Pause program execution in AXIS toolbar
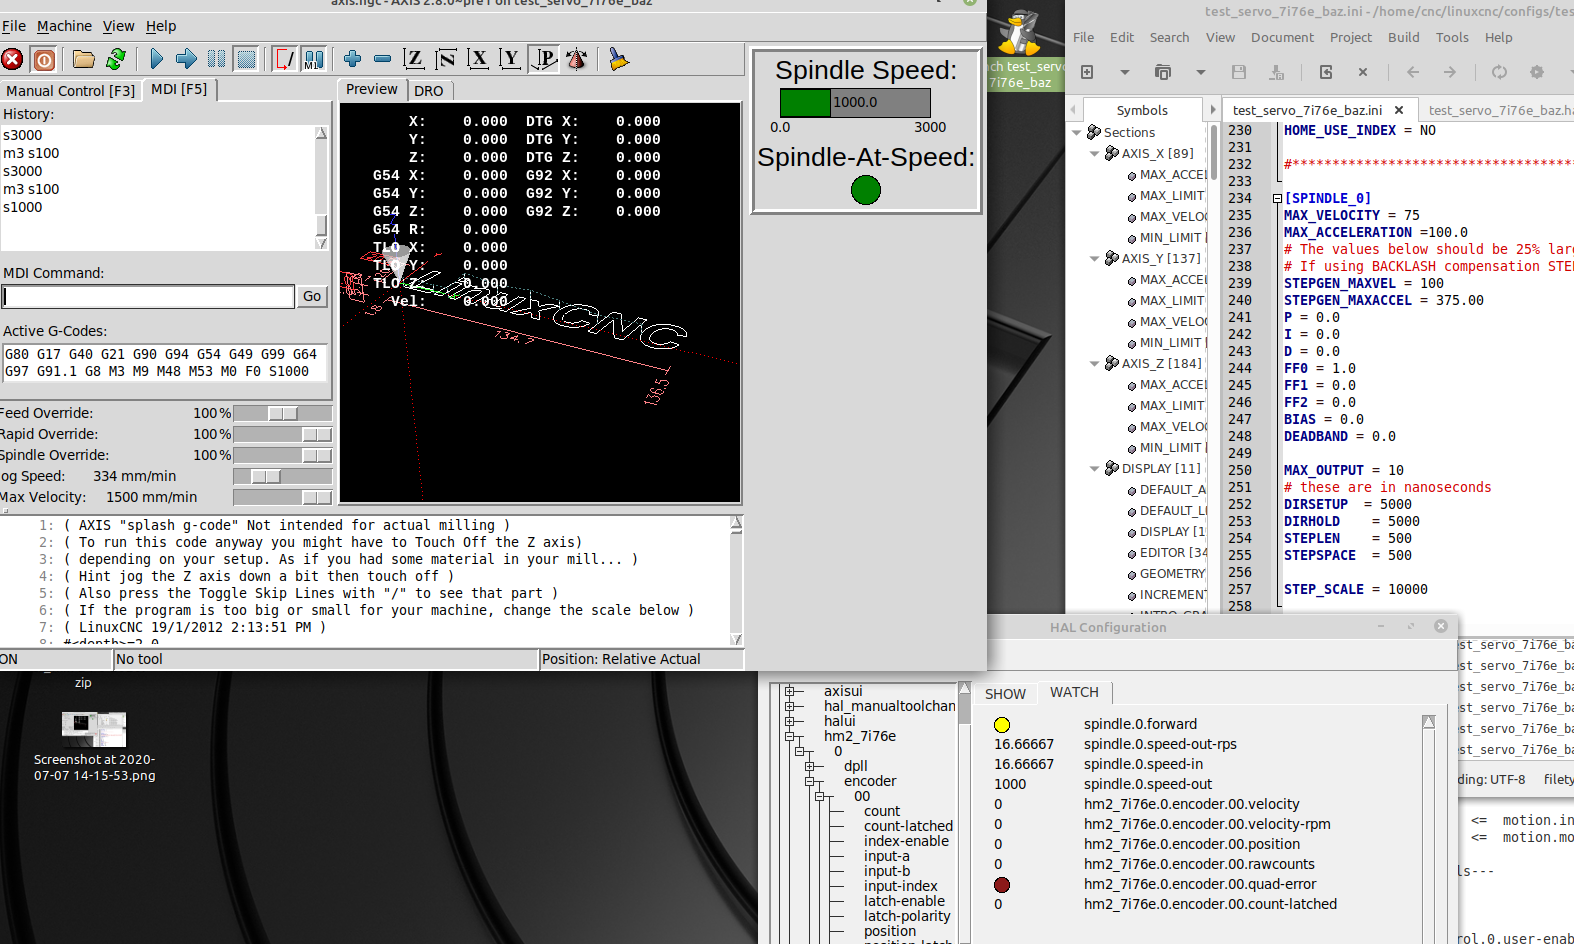 coord(216,60)
